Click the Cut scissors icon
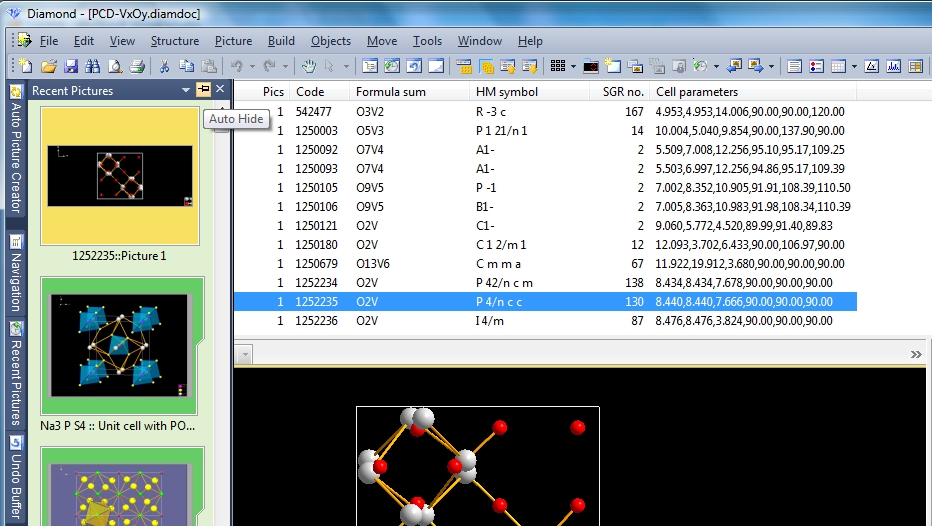Screen dimensions: 932x526 point(164,66)
